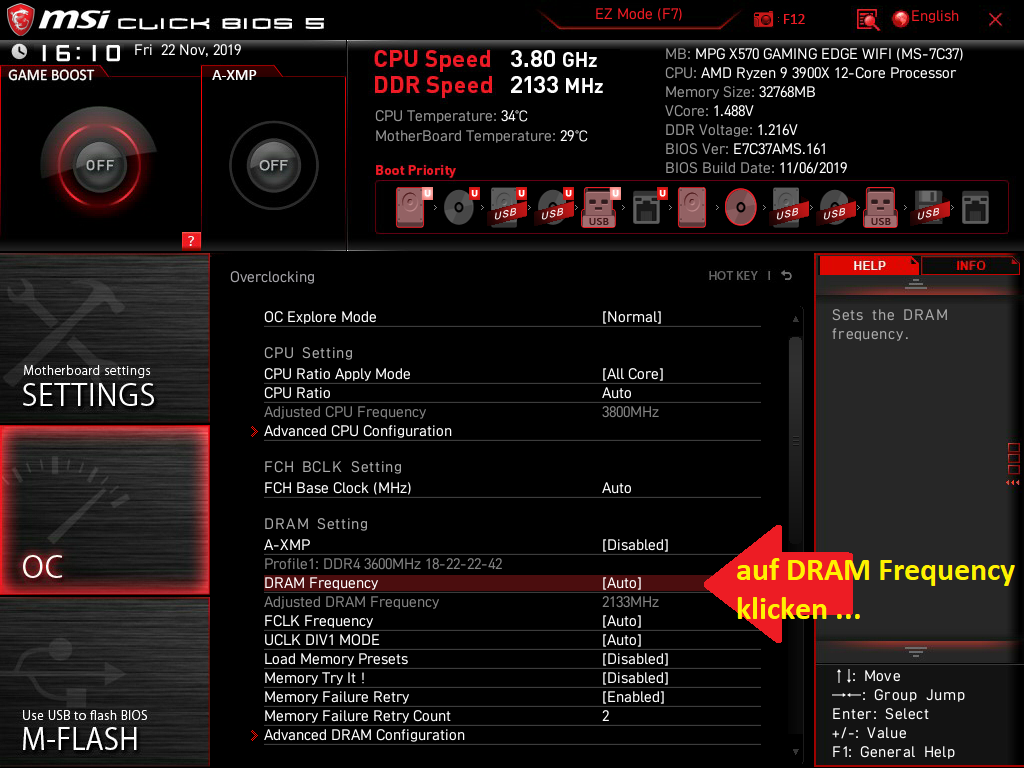
Task: Click the grip handle at top of help panel
Action: point(916,283)
